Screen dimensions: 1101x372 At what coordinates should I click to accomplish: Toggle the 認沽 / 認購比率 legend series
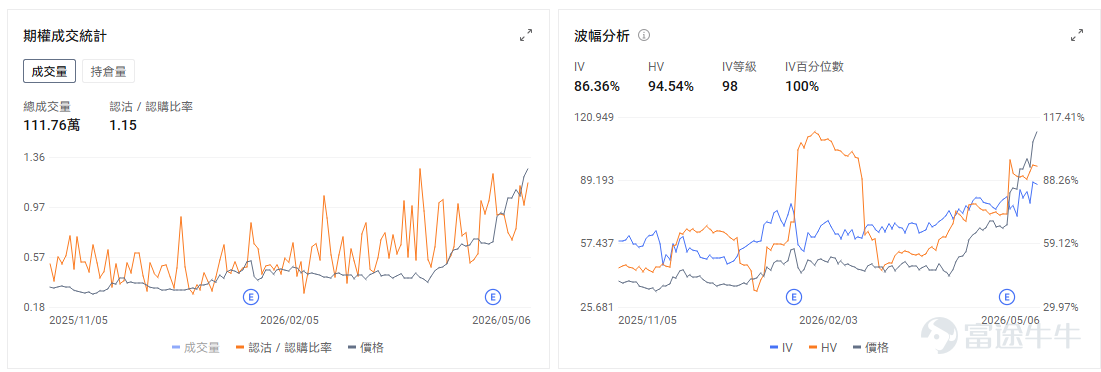tap(284, 347)
